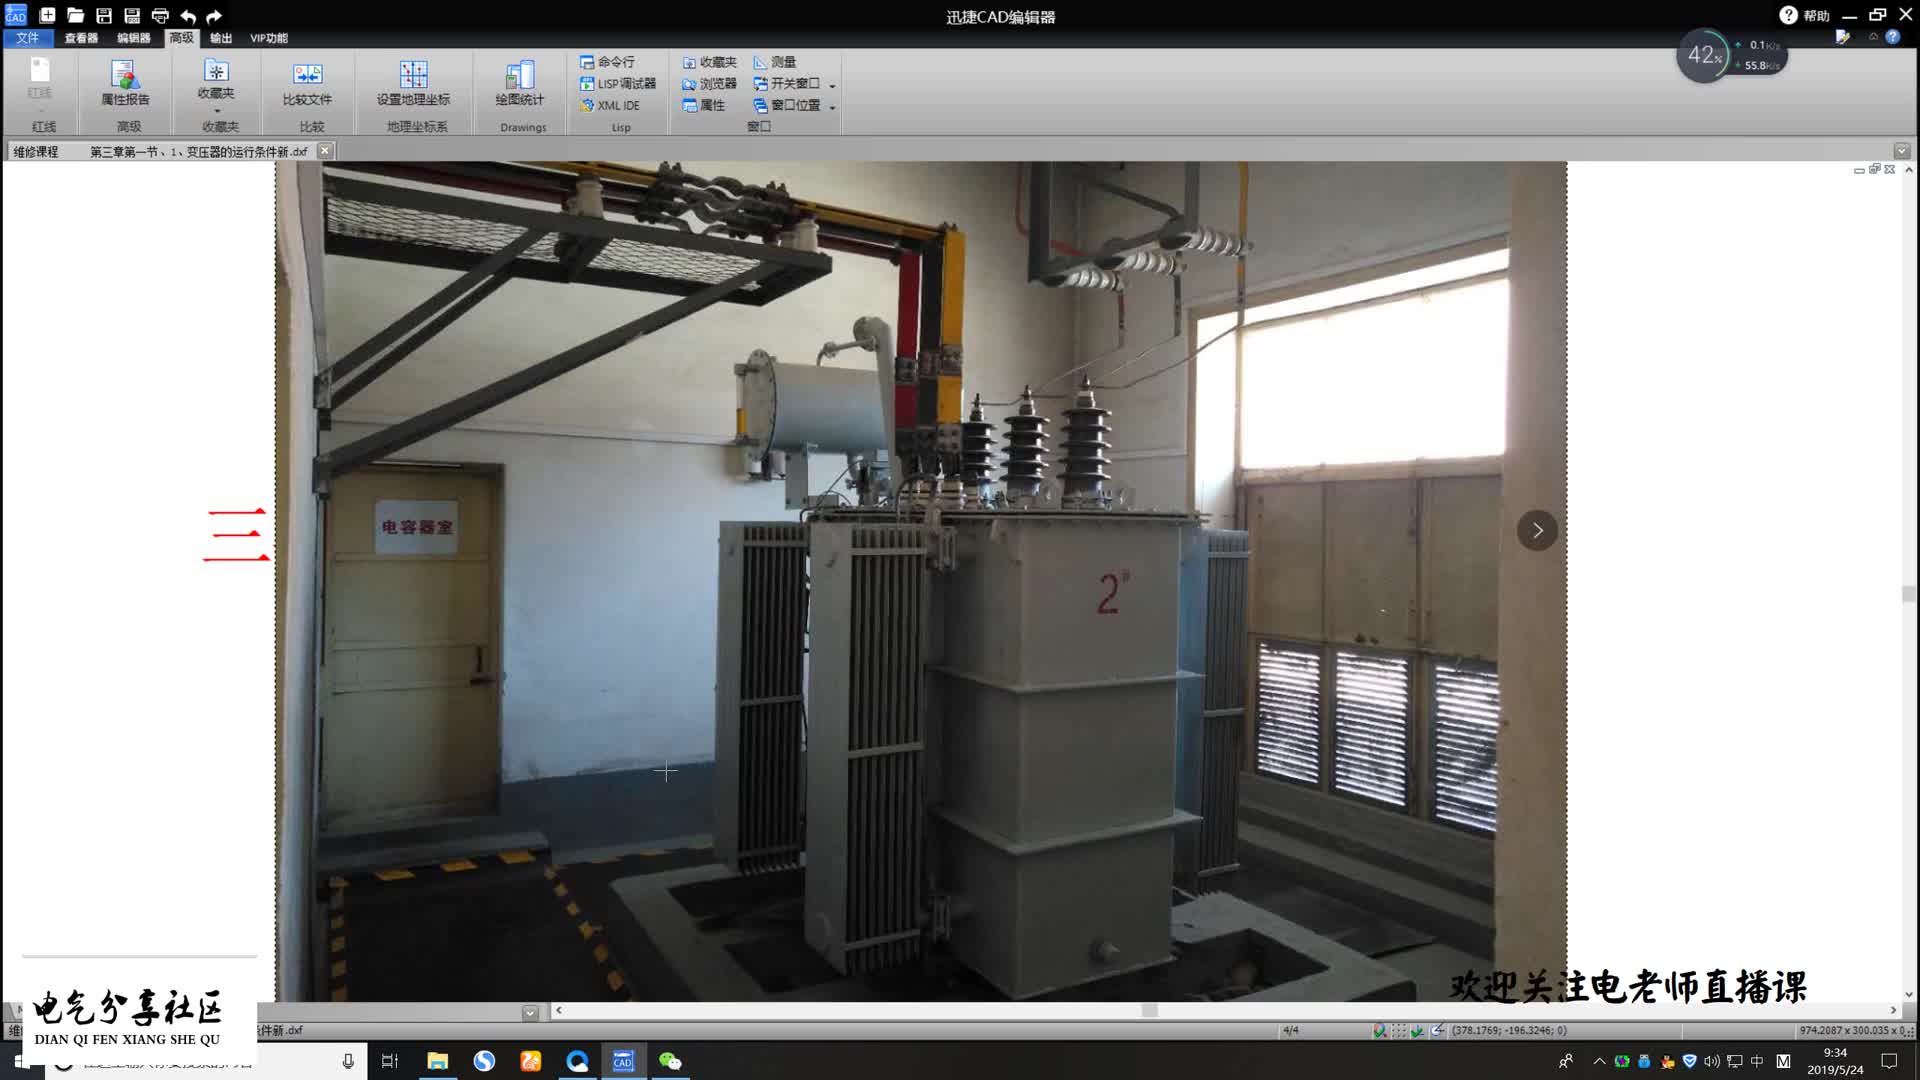Open the 文件 menu
This screenshot has width=1920, height=1080.
(28, 38)
